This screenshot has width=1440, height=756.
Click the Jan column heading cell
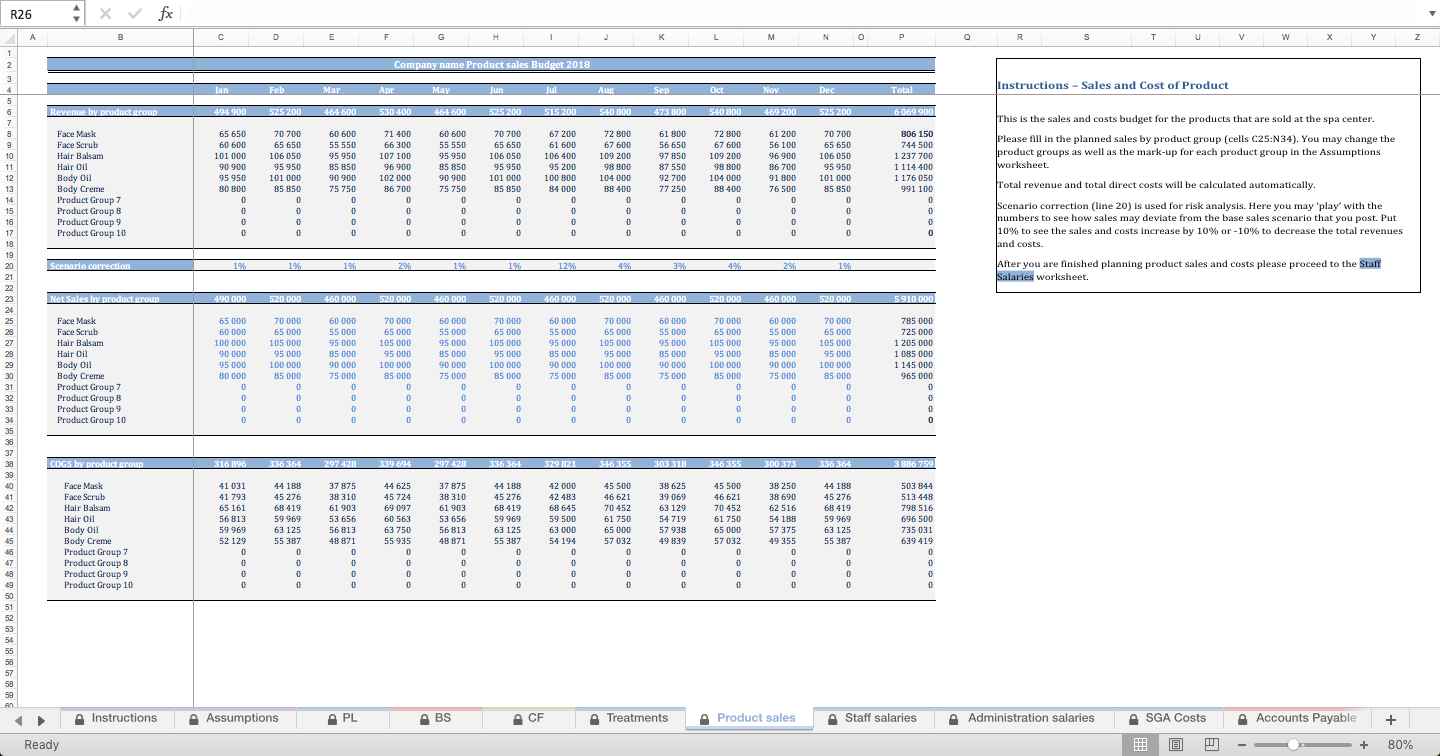(221, 90)
